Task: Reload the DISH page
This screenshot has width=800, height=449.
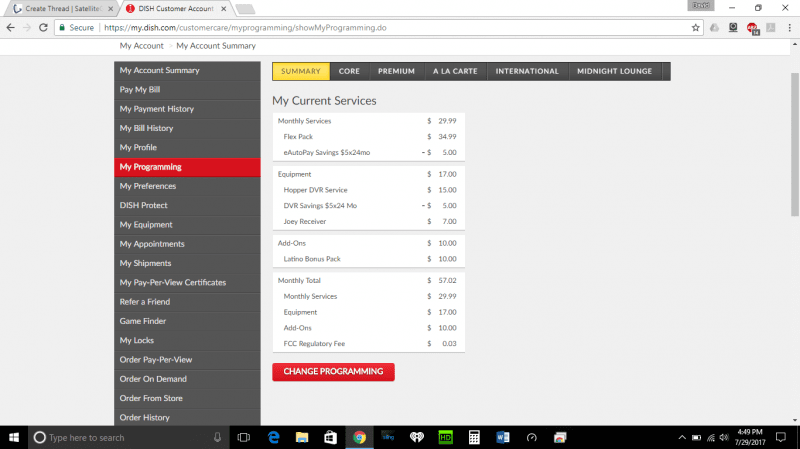Action: tap(44, 27)
